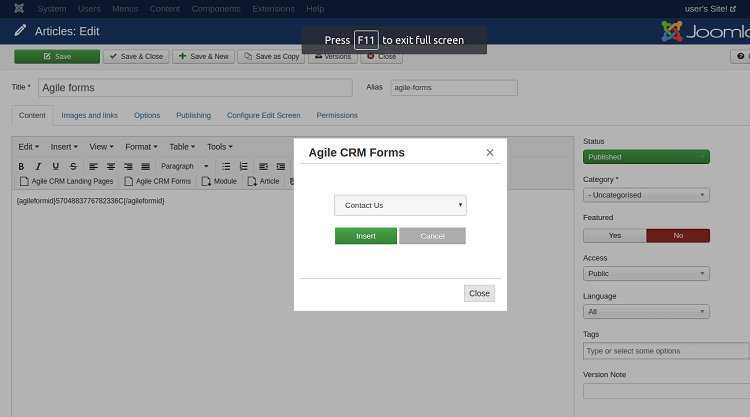The image size is (750, 417).
Task: Switch to the Options tab
Action: [147, 115]
